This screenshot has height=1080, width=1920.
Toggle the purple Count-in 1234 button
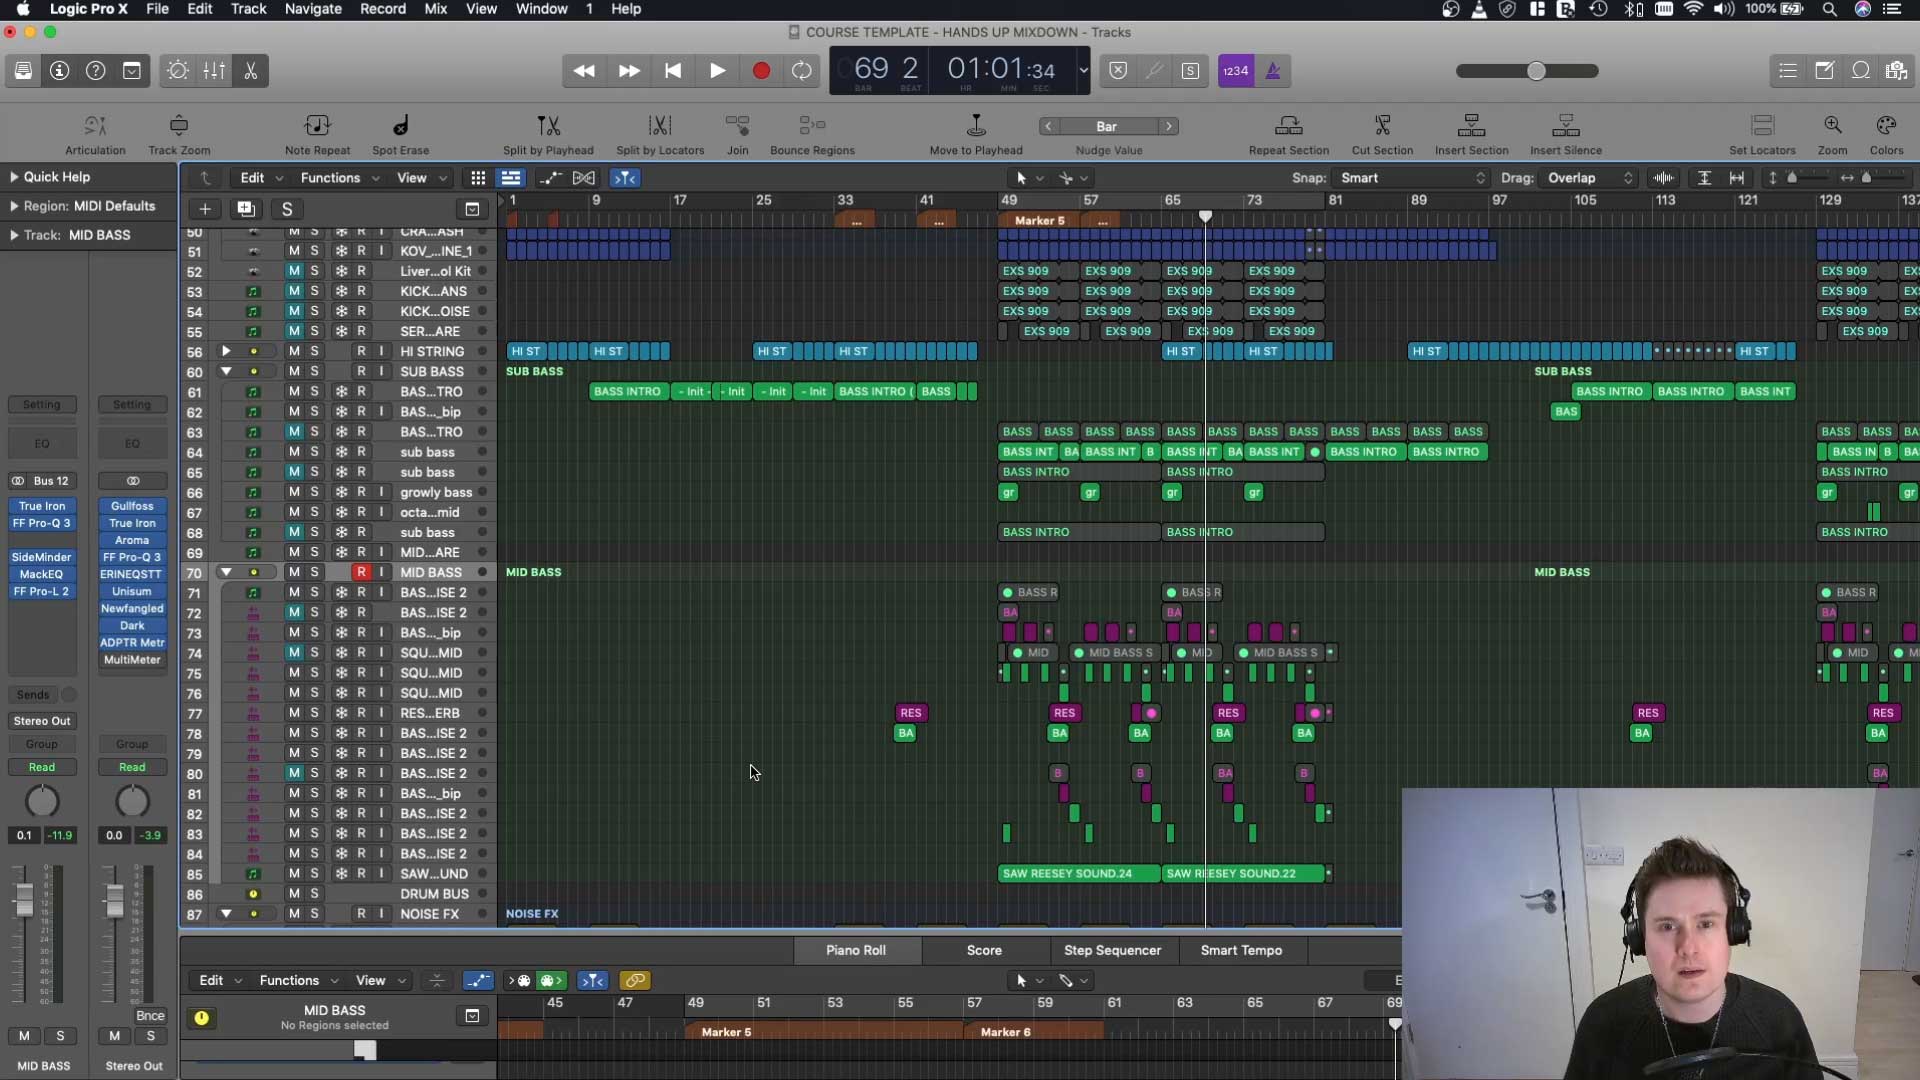coord(1236,71)
